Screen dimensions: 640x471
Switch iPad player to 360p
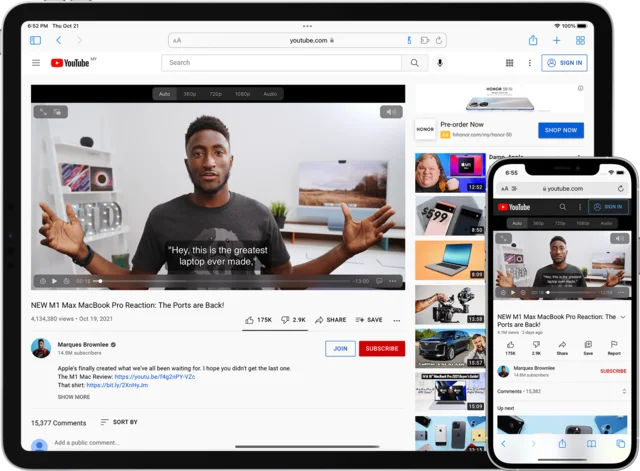pyautogui.click(x=189, y=94)
